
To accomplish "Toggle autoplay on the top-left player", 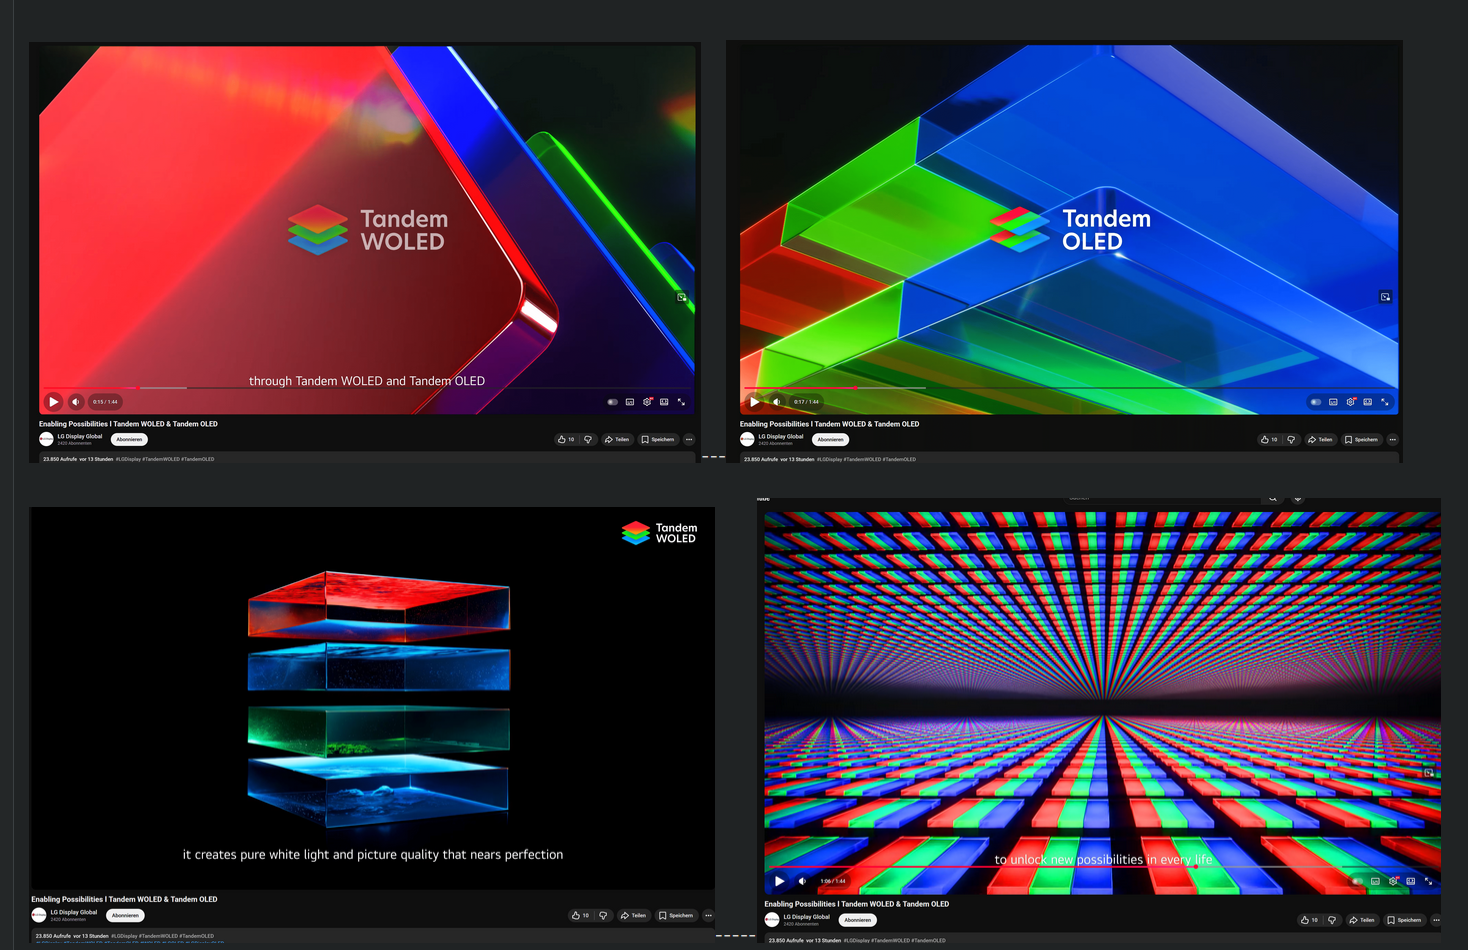I will coord(612,402).
